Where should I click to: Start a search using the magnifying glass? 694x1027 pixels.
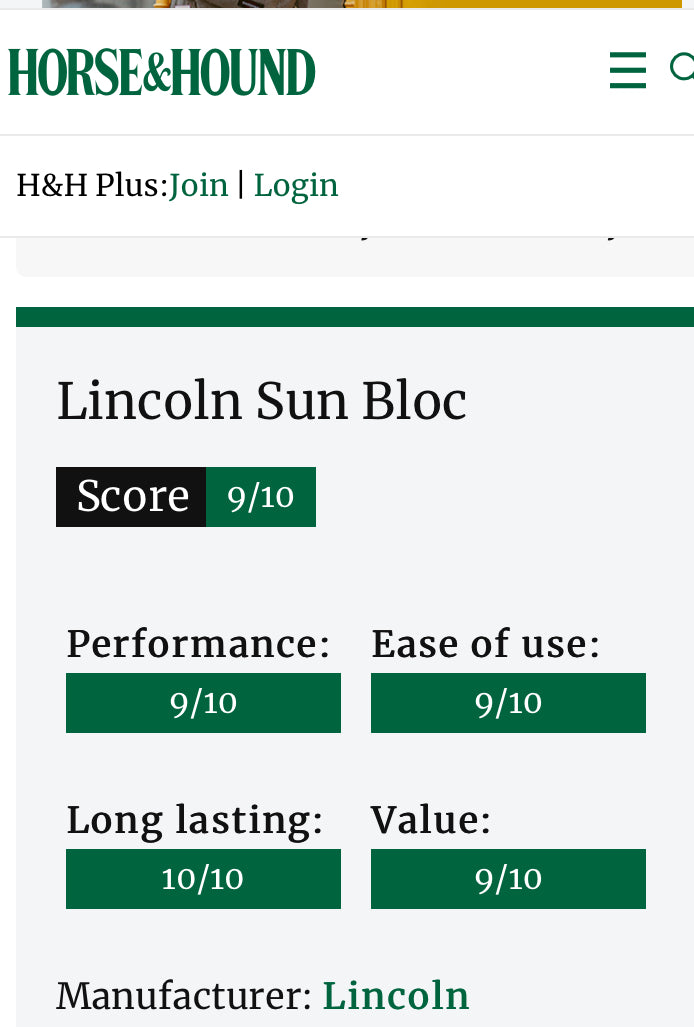coord(684,70)
